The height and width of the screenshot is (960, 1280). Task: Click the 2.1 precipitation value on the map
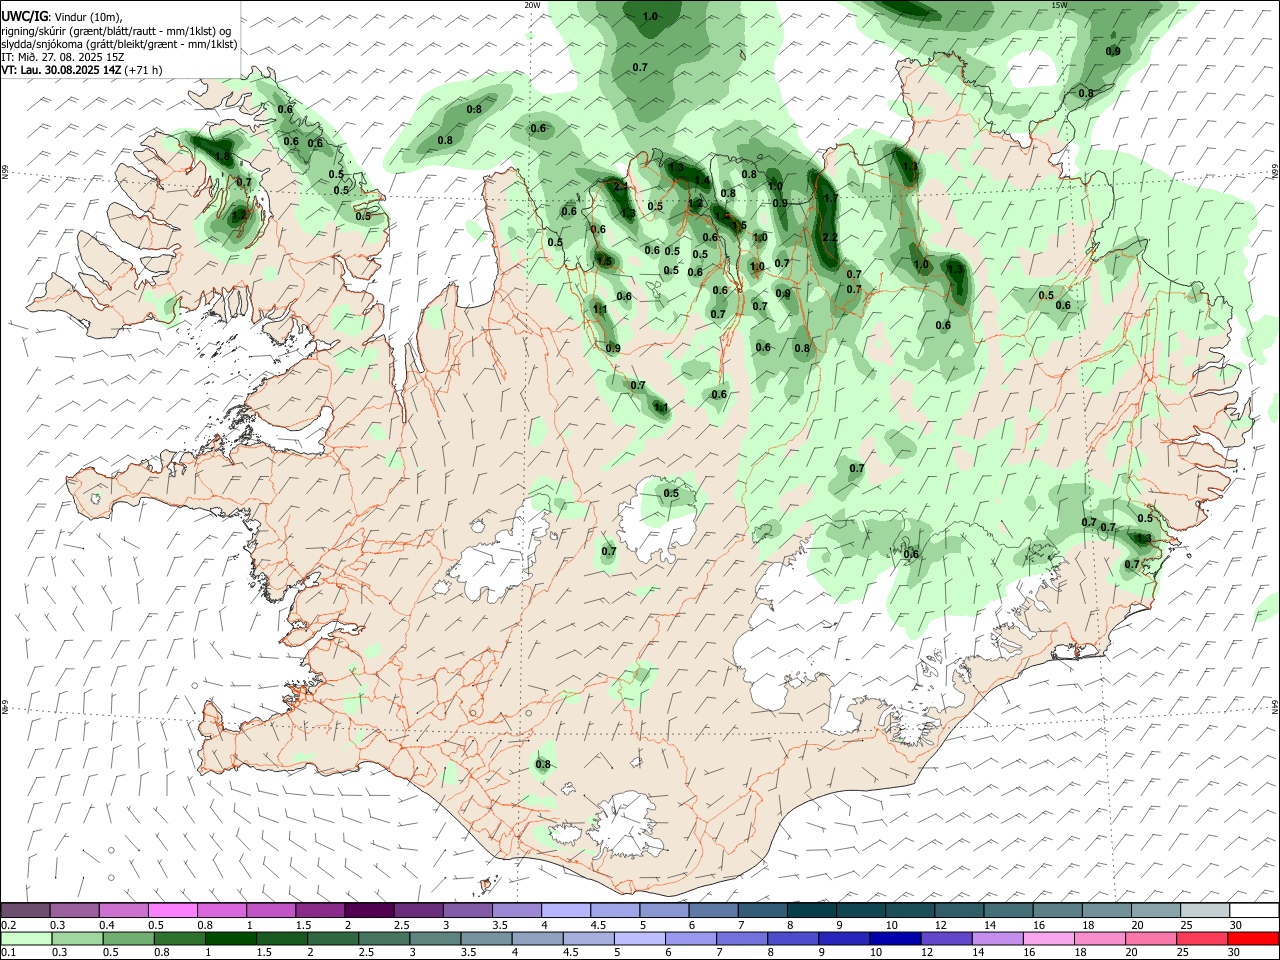click(x=620, y=186)
